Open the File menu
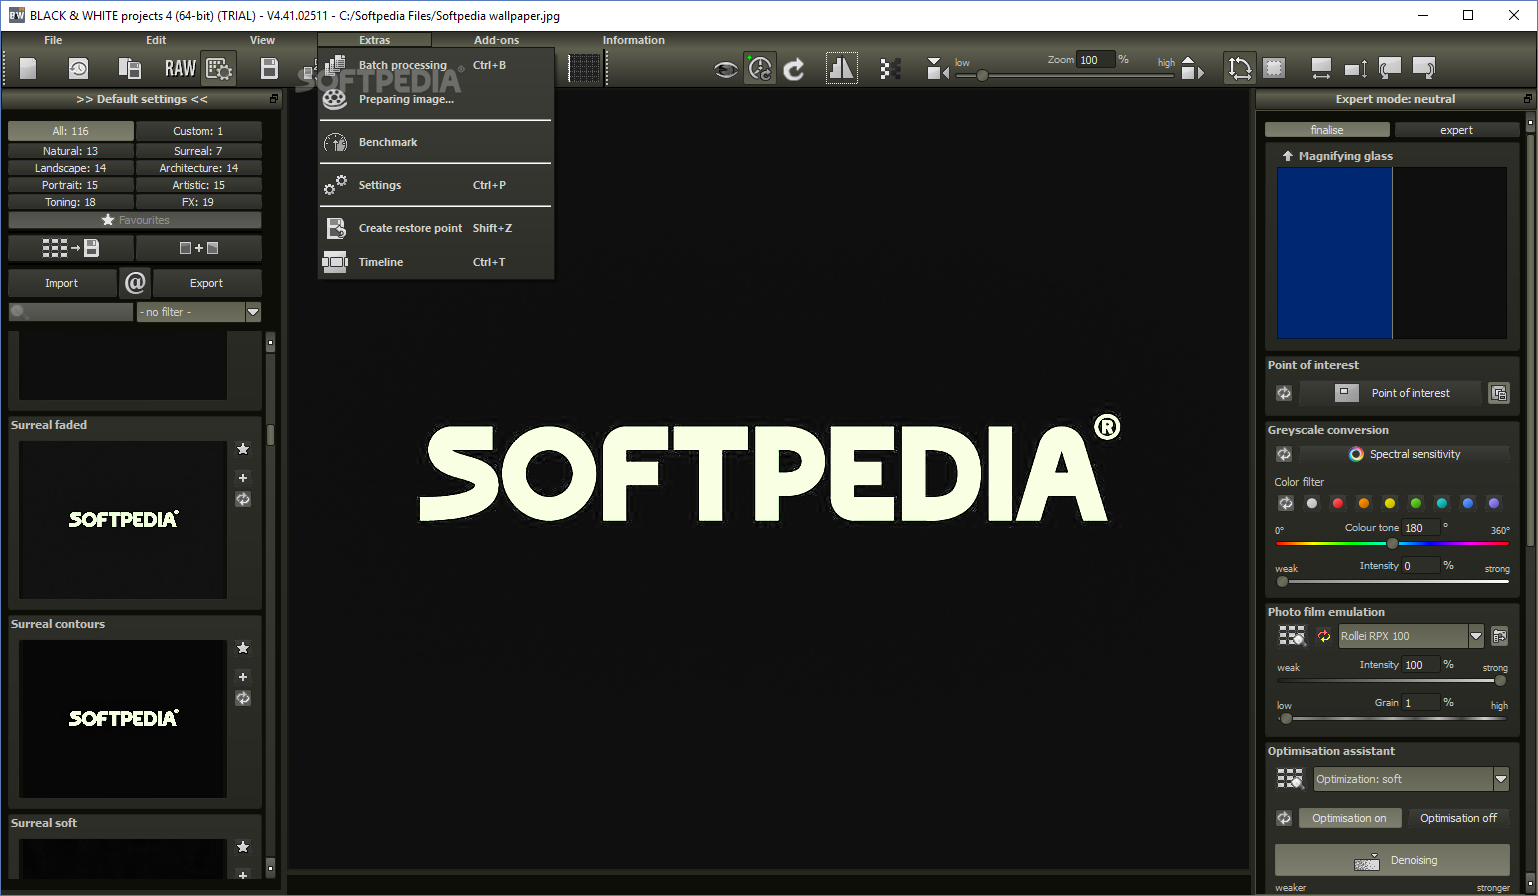This screenshot has width=1538, height=896. tap(53, 40)
